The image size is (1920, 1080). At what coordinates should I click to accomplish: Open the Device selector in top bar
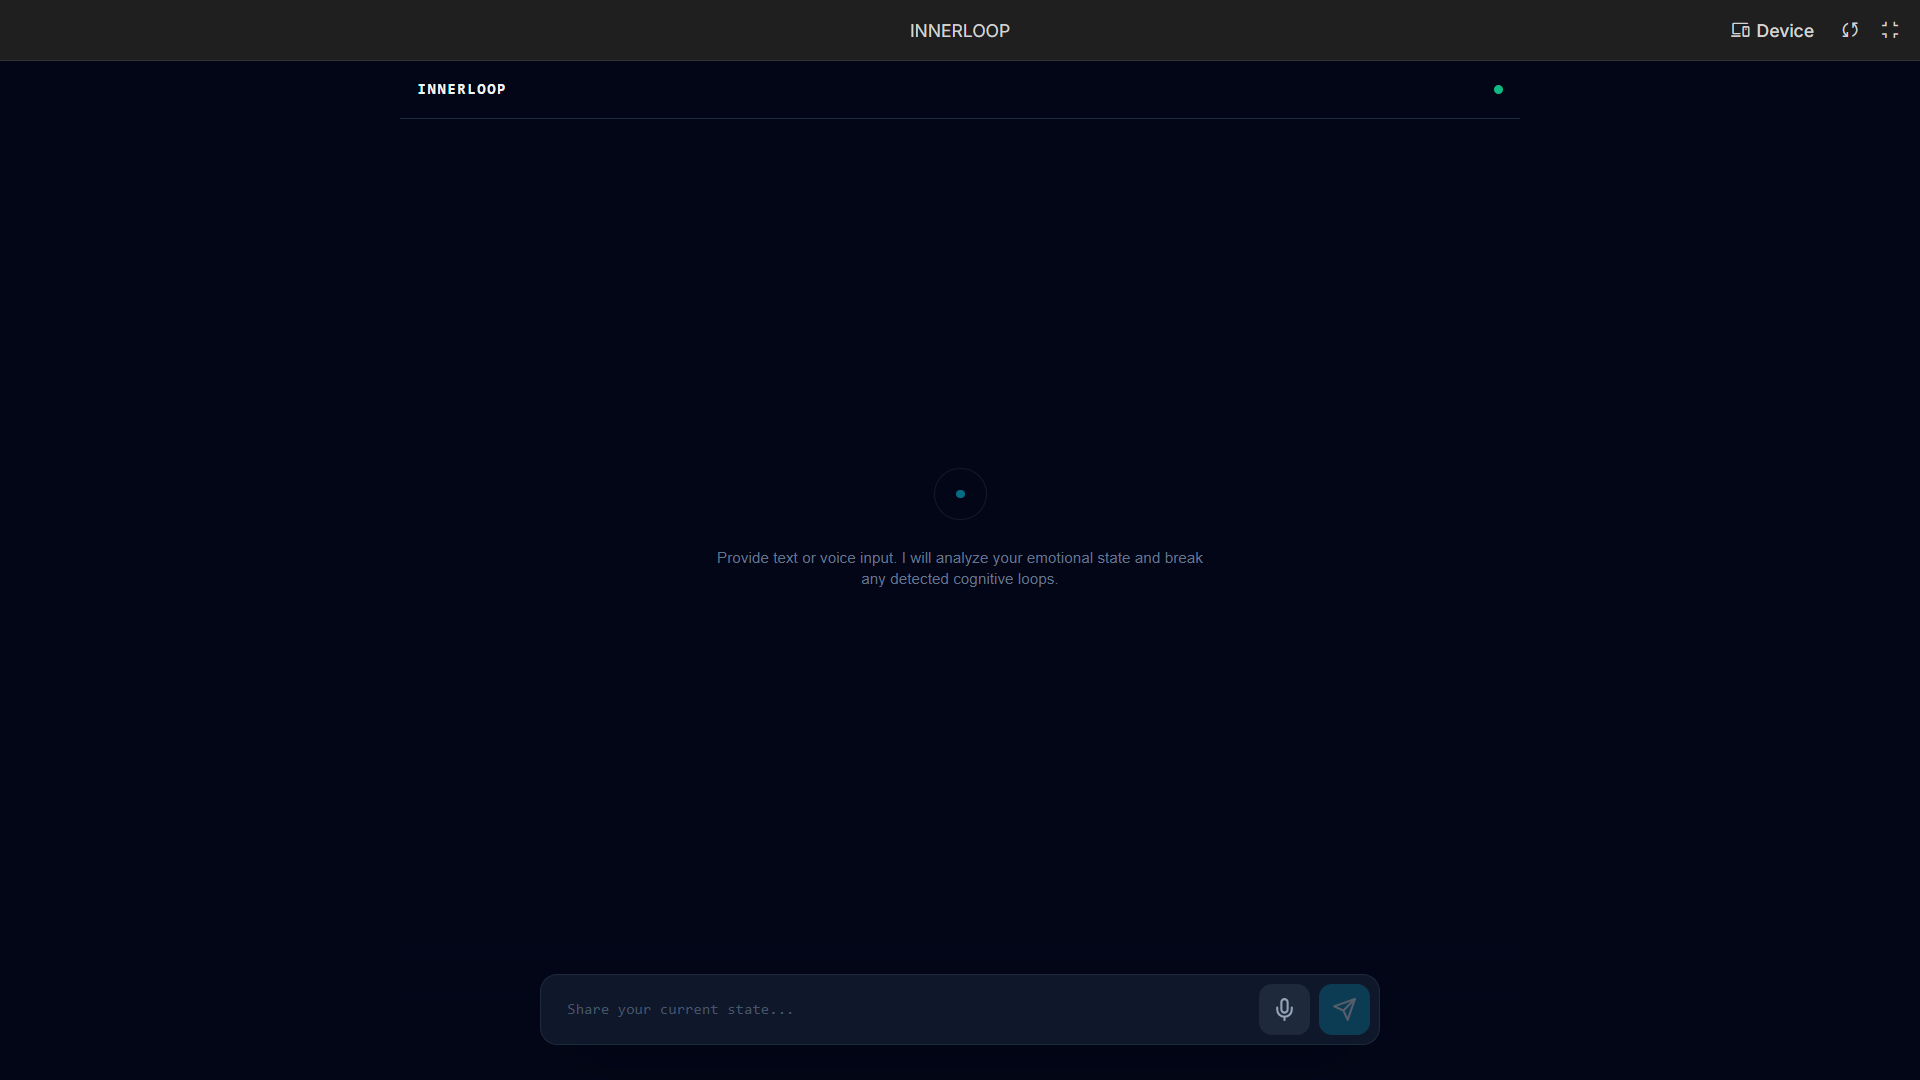tap(1772, 30)
